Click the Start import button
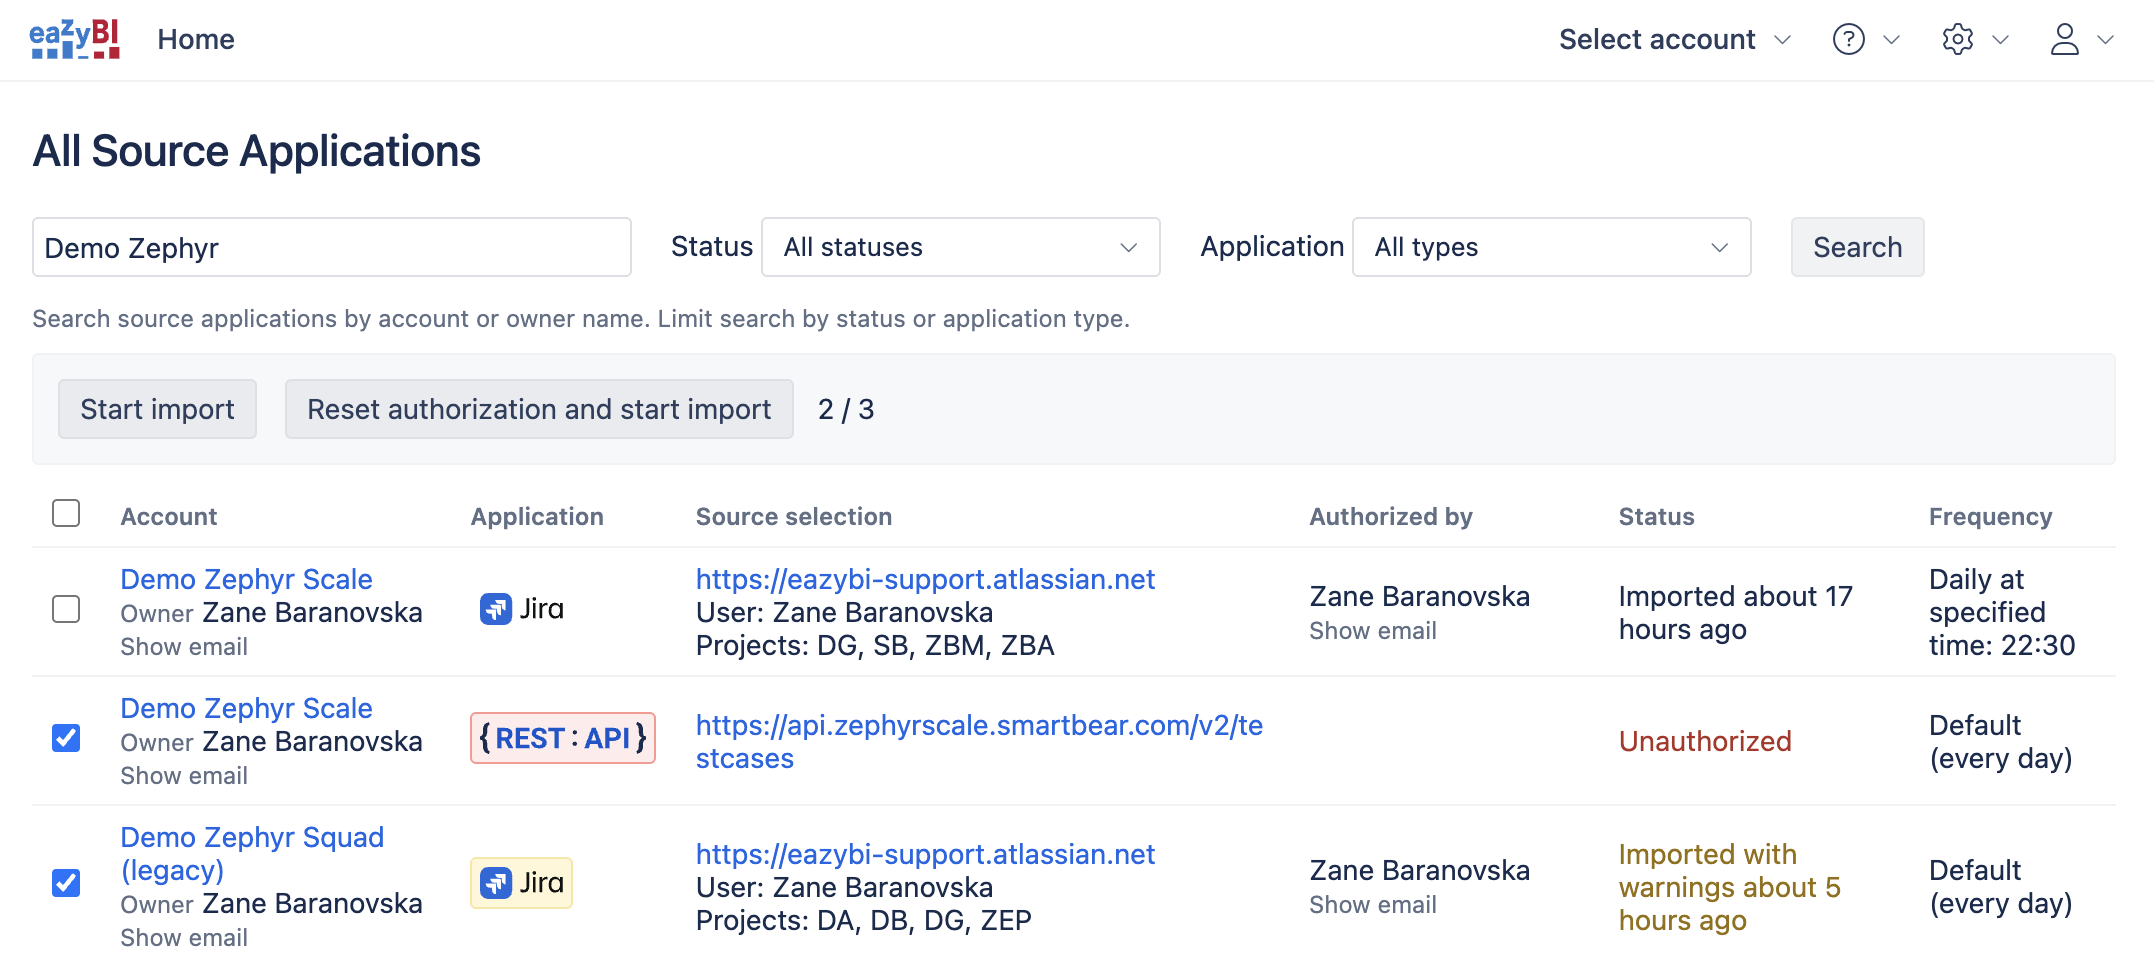The image size is (2154, 966). [x=157, y=409]
